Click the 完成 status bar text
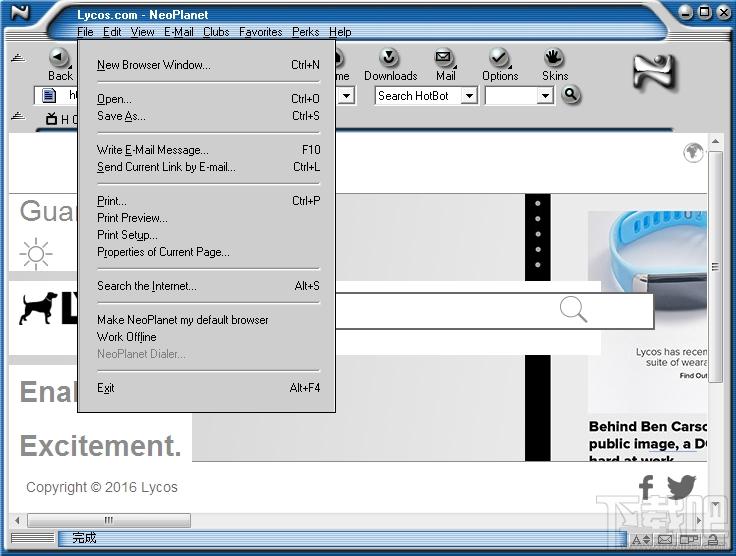The image size is (736, 556). tap(84, 538)
